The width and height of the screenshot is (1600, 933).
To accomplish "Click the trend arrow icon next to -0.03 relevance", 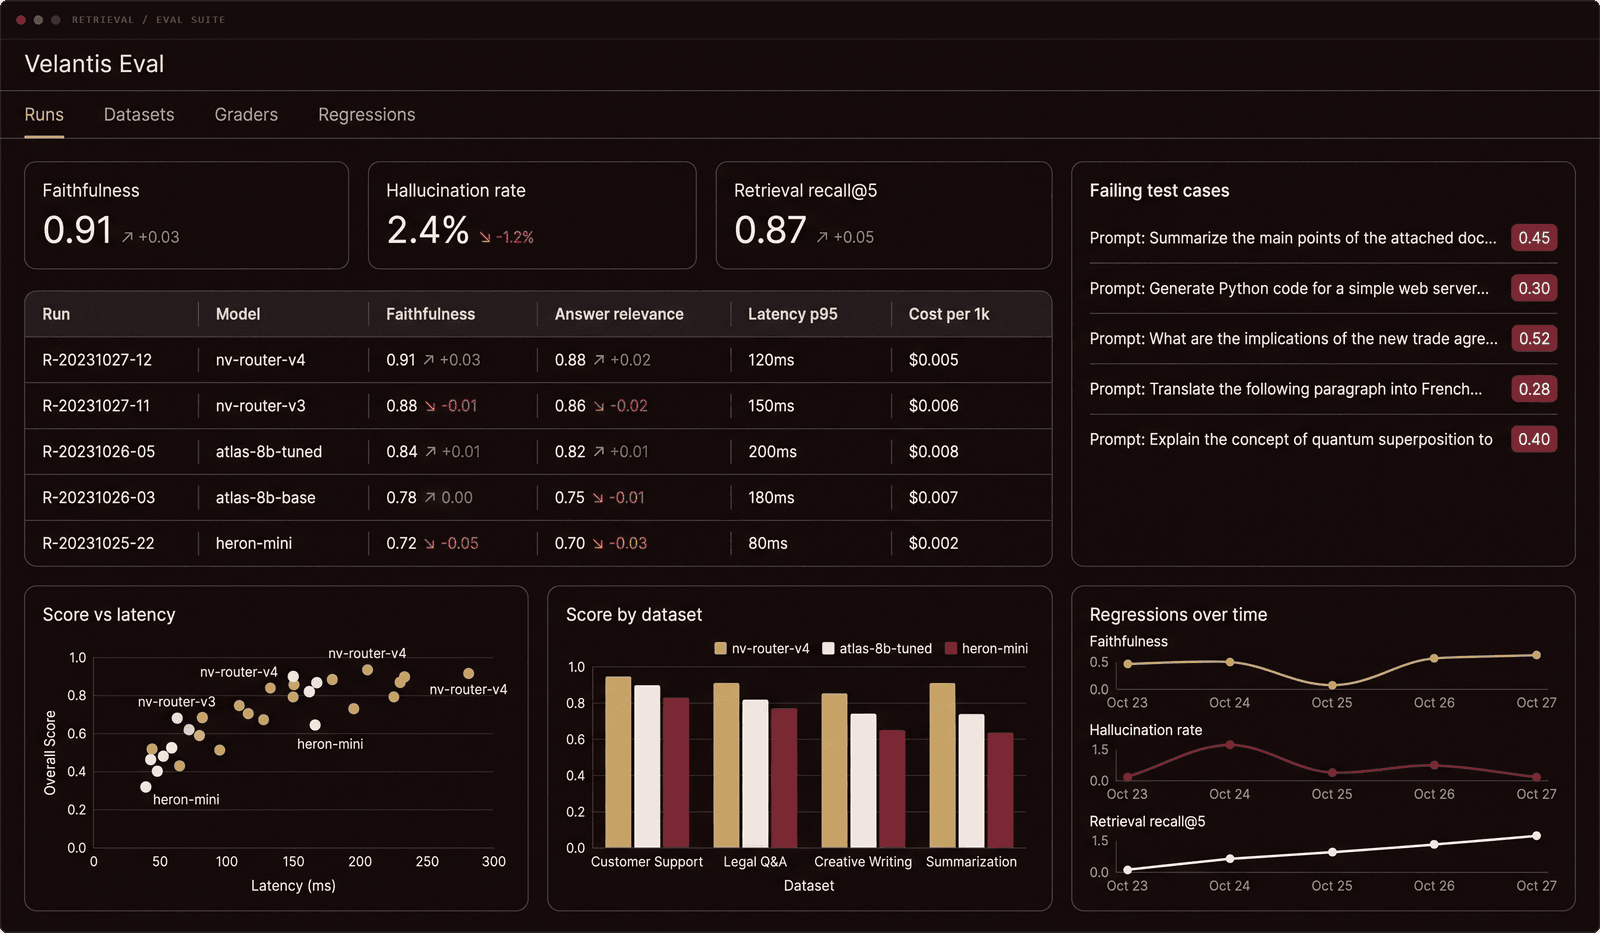I will [598, 544].
